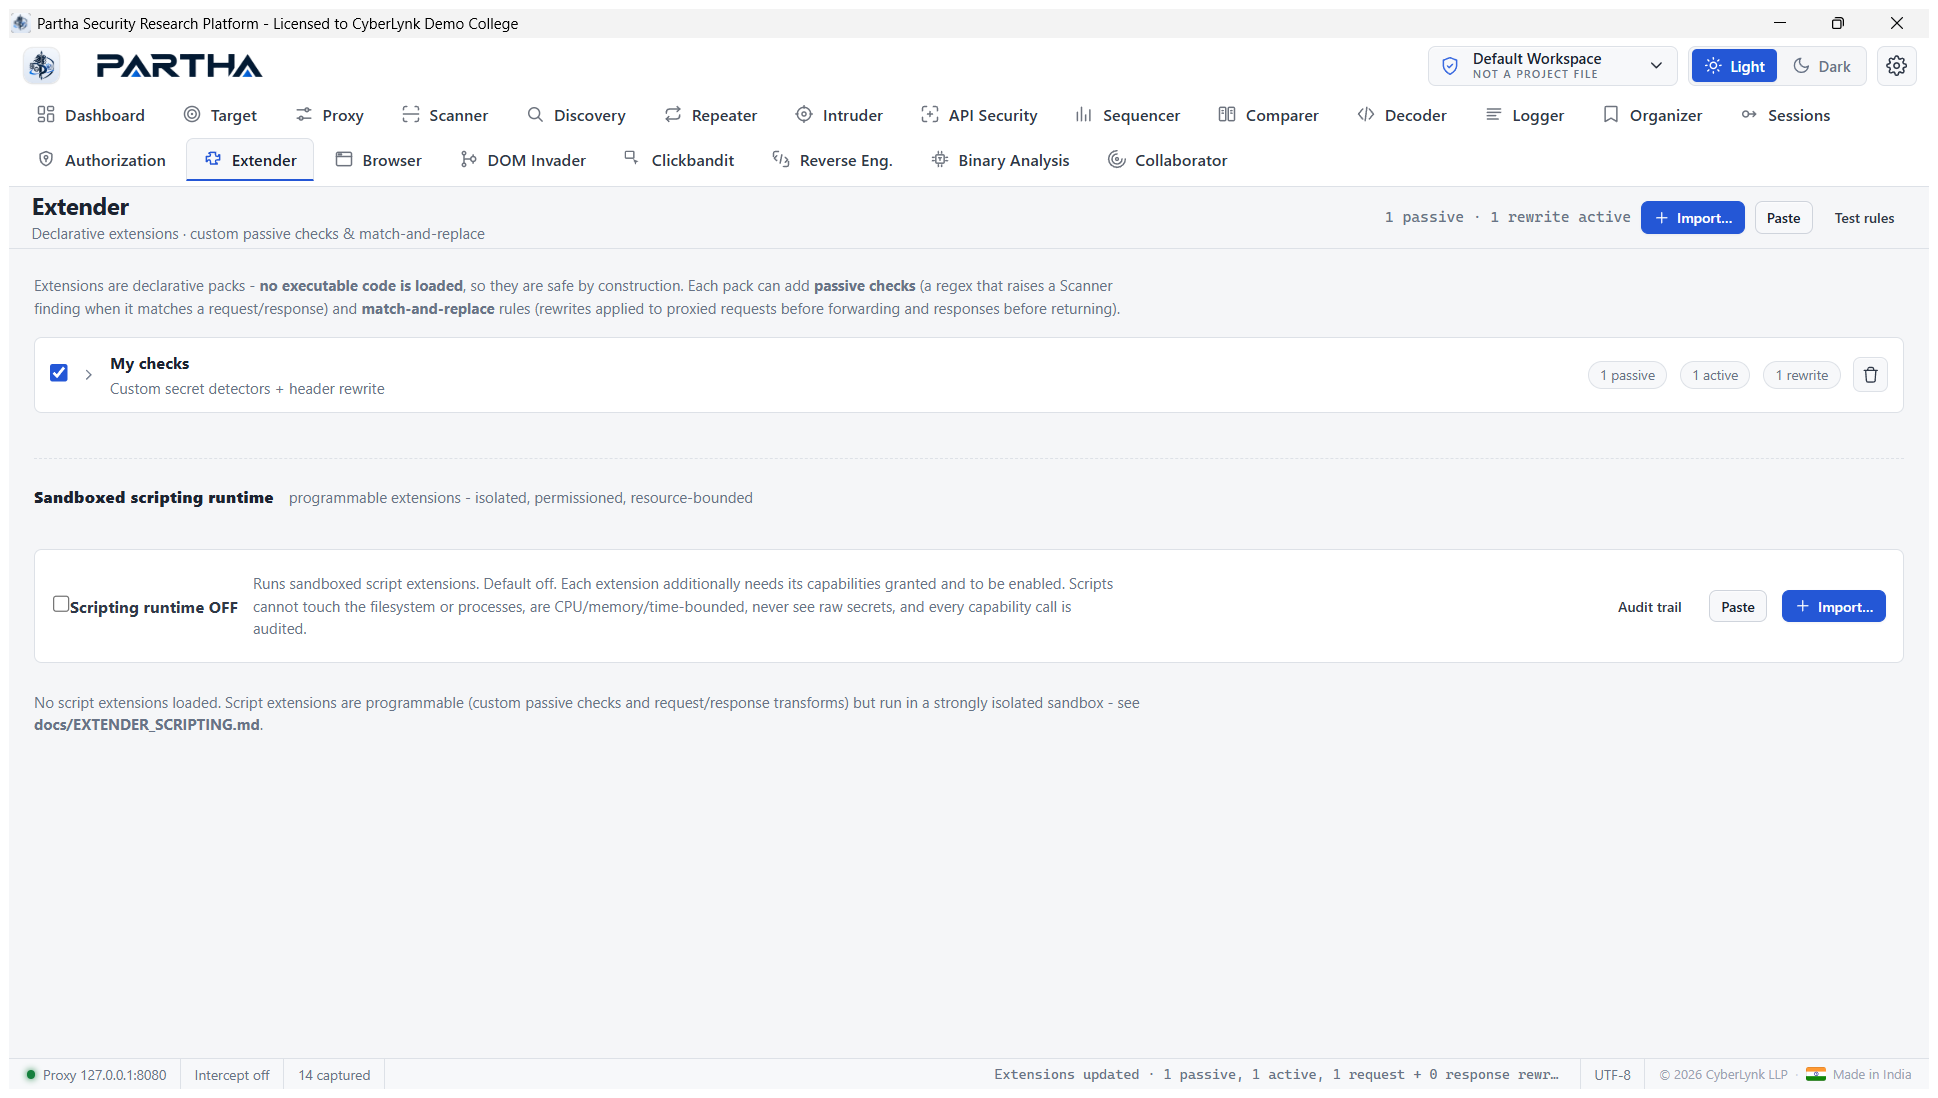This screenshot has height=1098, width=1938.
Task: Click the Target bullseye icon
Action: pyautogui.click(x=192, y=115)
